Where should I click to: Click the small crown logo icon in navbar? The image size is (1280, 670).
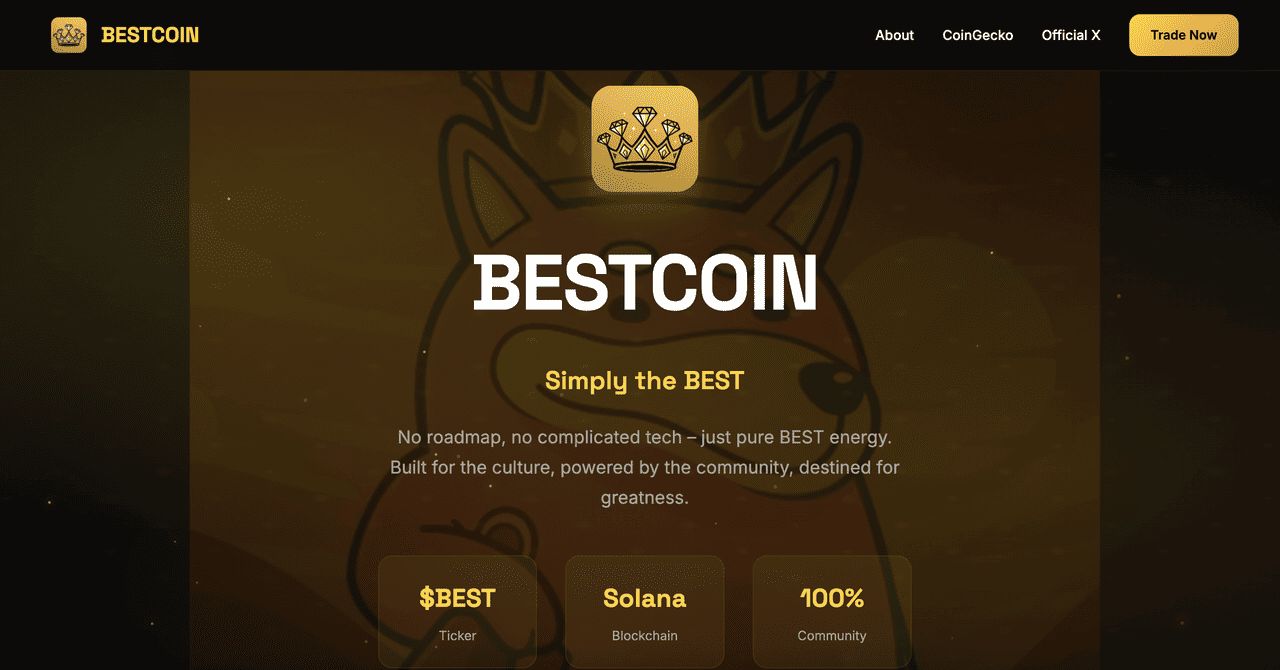pos(69,35)
